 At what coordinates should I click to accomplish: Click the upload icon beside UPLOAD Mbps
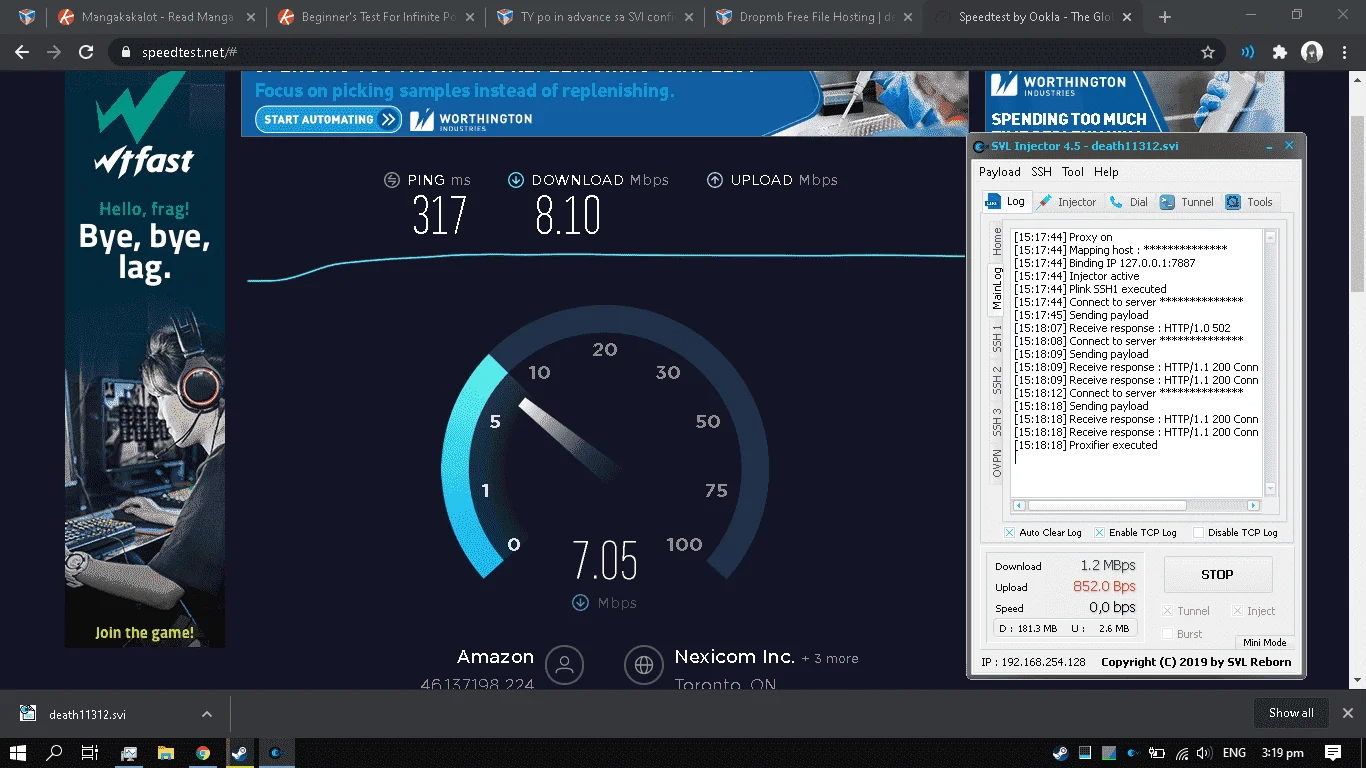715,180
